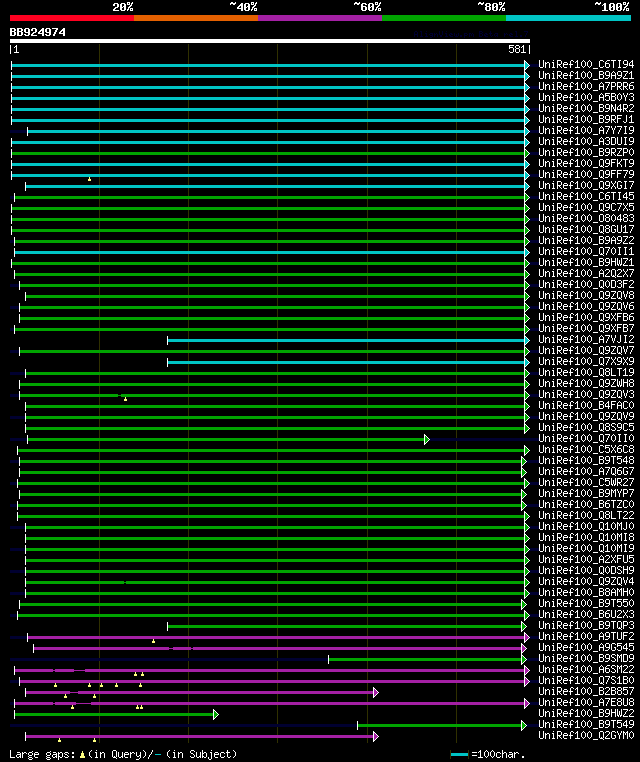This screenshot has height=762, width=640.
Task: Click the UniRef100_B9HWZ2 label
Action: [x=586, y=714]
